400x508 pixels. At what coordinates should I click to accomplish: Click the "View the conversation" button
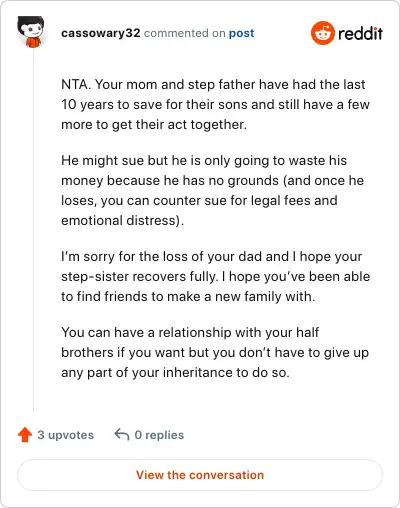click(200, 475)
